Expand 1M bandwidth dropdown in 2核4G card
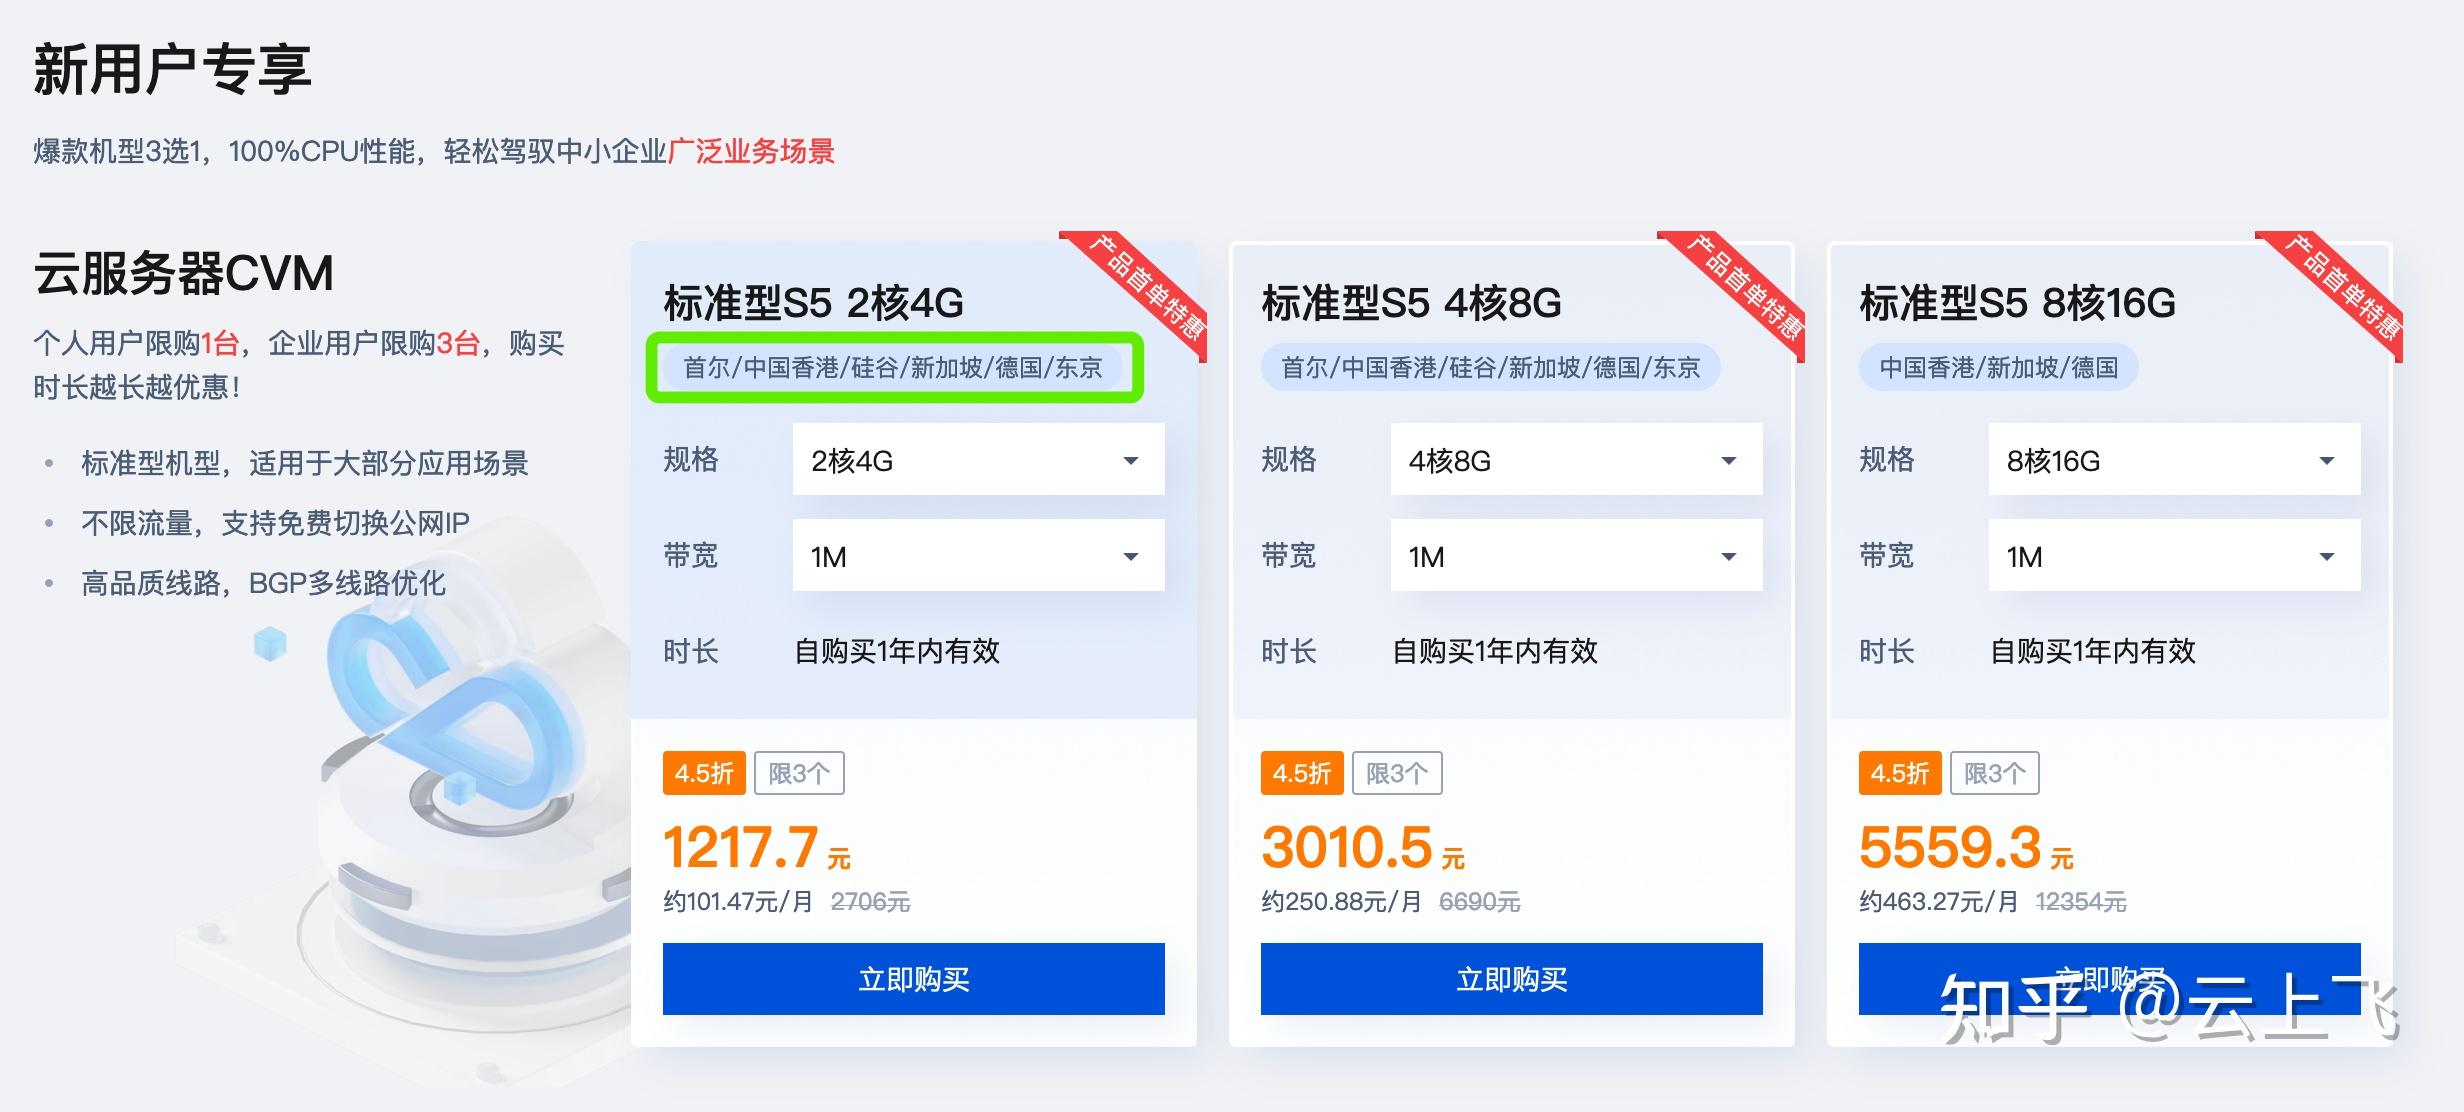This screenshot has width=2464, height=1112. coord(977,556)
